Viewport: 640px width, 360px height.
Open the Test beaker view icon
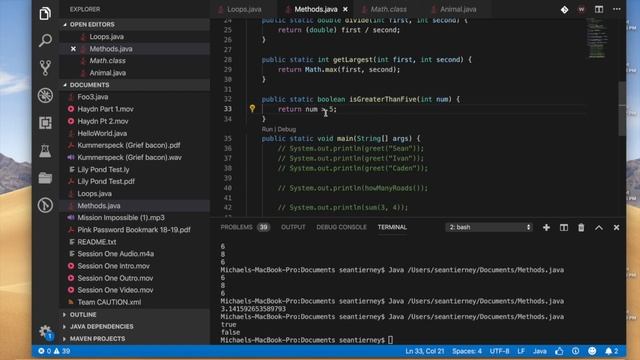(x=45, y=151)
